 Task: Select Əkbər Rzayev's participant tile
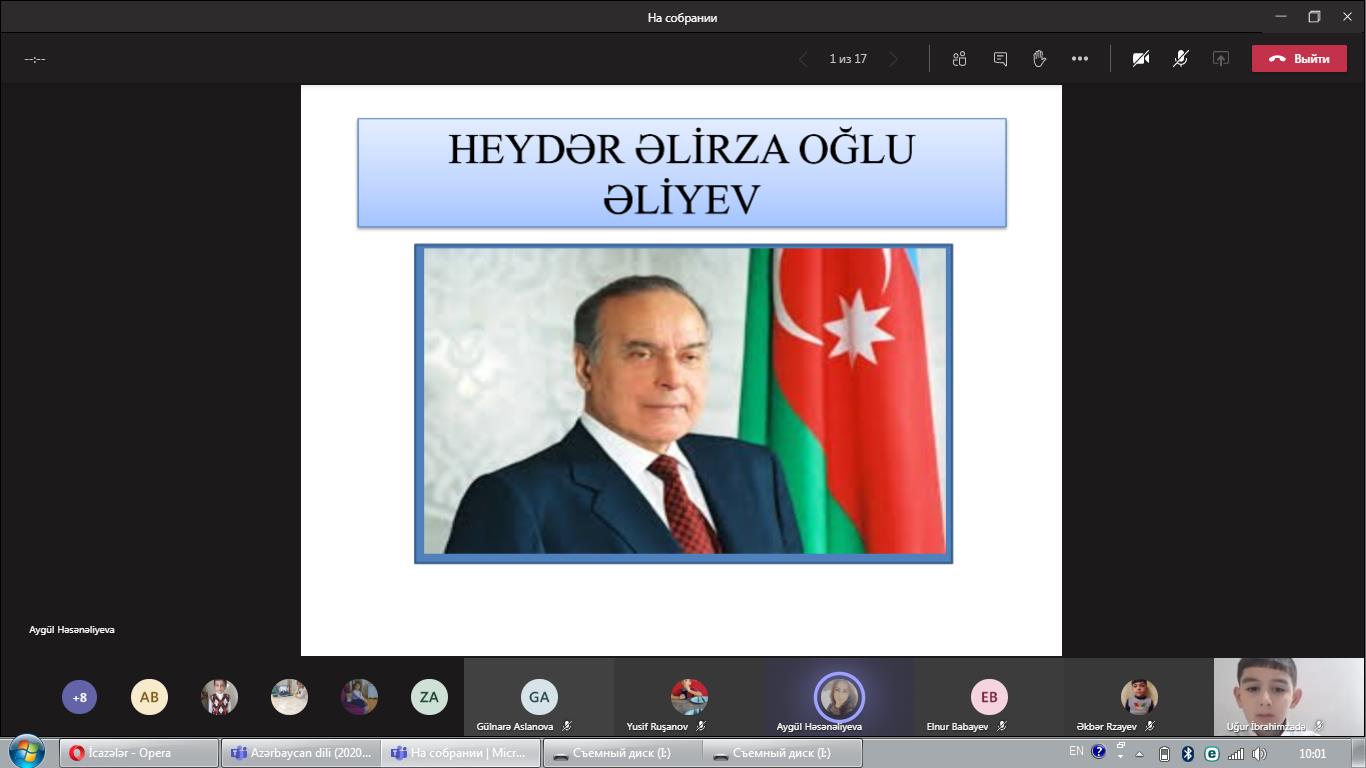[1139, 697]
